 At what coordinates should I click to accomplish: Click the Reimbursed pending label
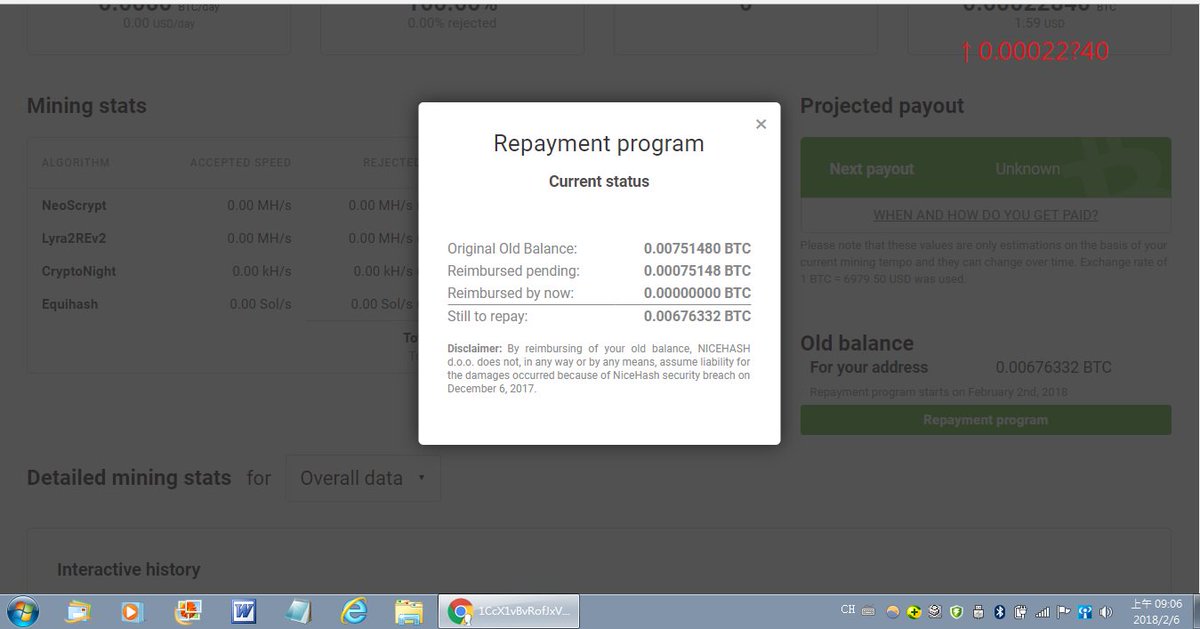(513, 271)
